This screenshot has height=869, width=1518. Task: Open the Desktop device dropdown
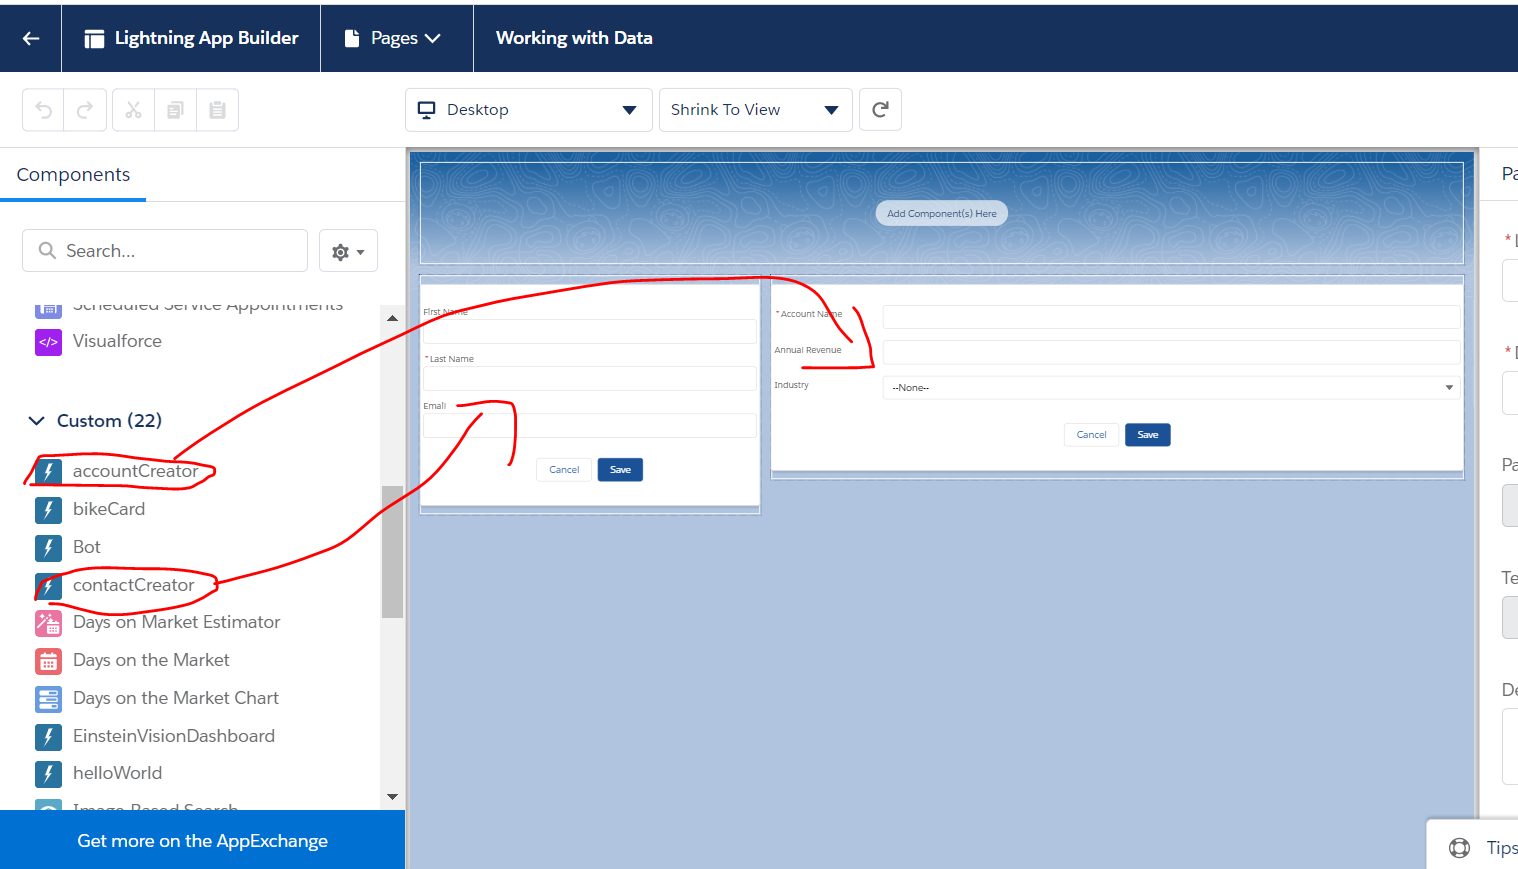coord(528,110)
